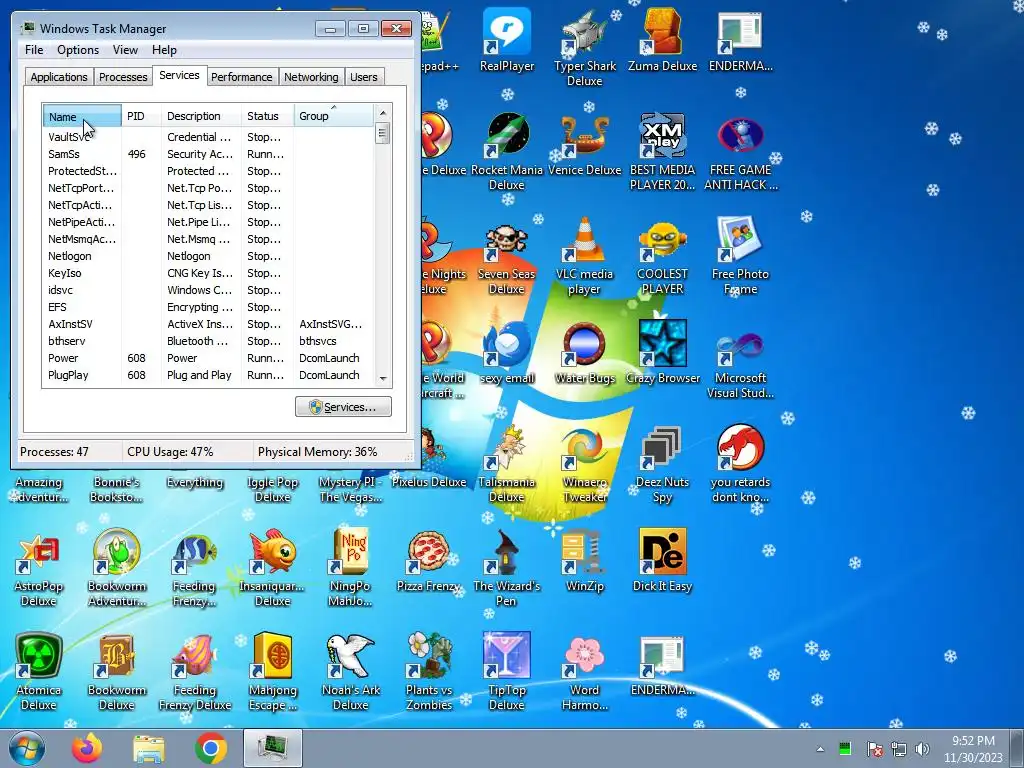Viewport: 1024px width, 768px height.
Task: Sort by Group column header
Action: pos(333,116)
